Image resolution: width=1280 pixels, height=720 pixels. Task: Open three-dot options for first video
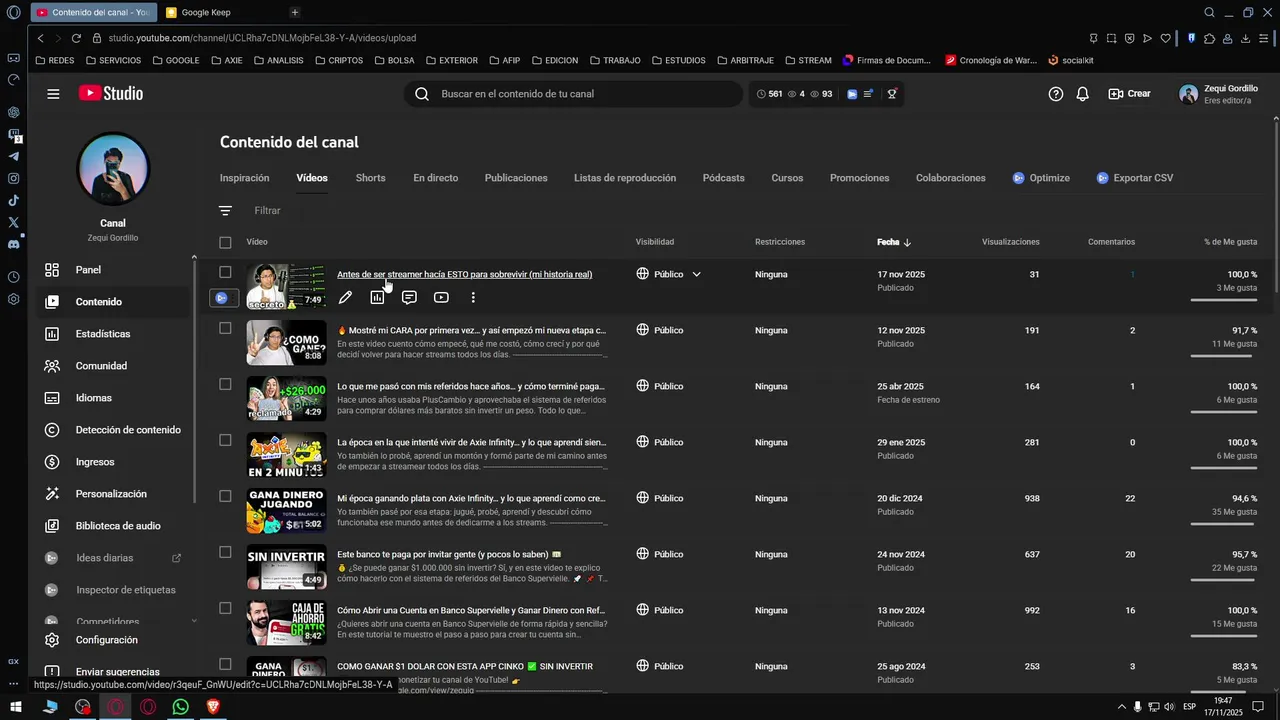(473, 297)
